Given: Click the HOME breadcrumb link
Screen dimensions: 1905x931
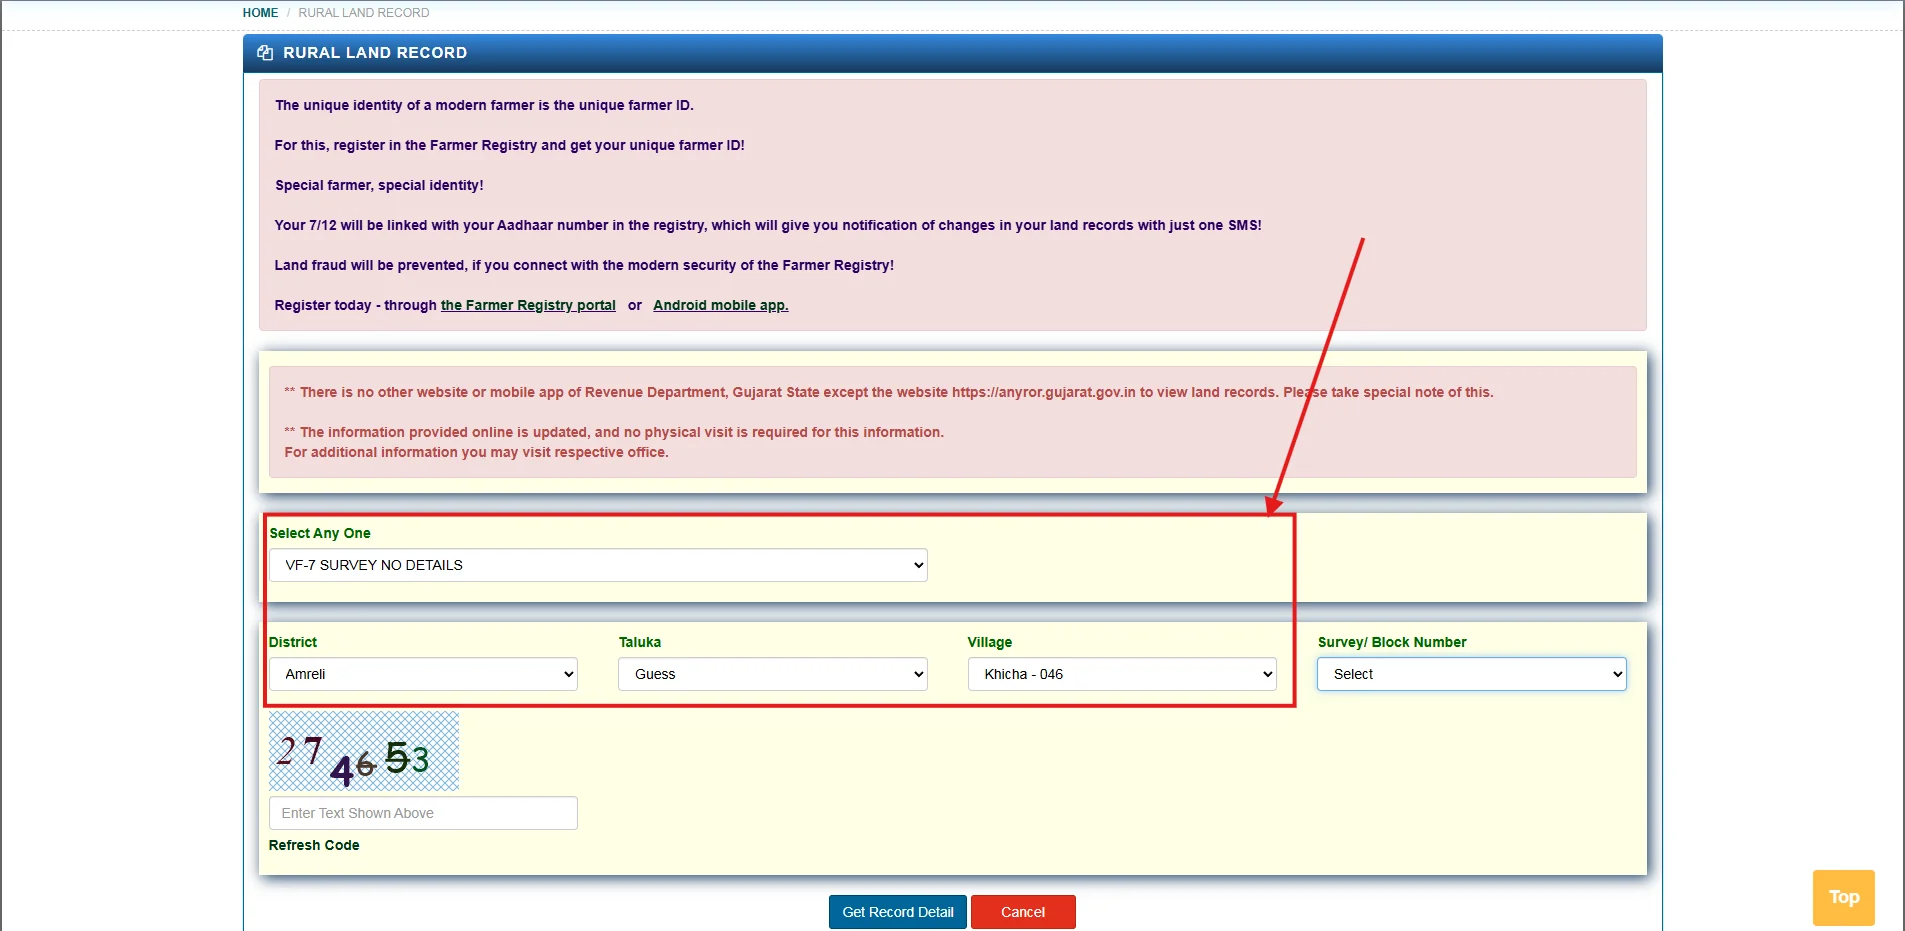Looking at the screenshot, I should 260,13.
